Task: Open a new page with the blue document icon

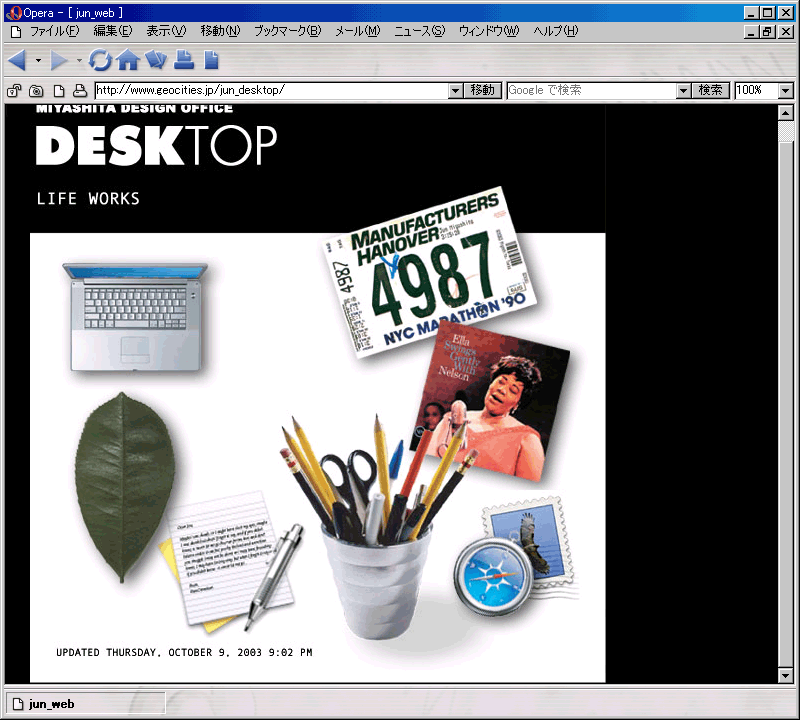Action: [211, 60]
